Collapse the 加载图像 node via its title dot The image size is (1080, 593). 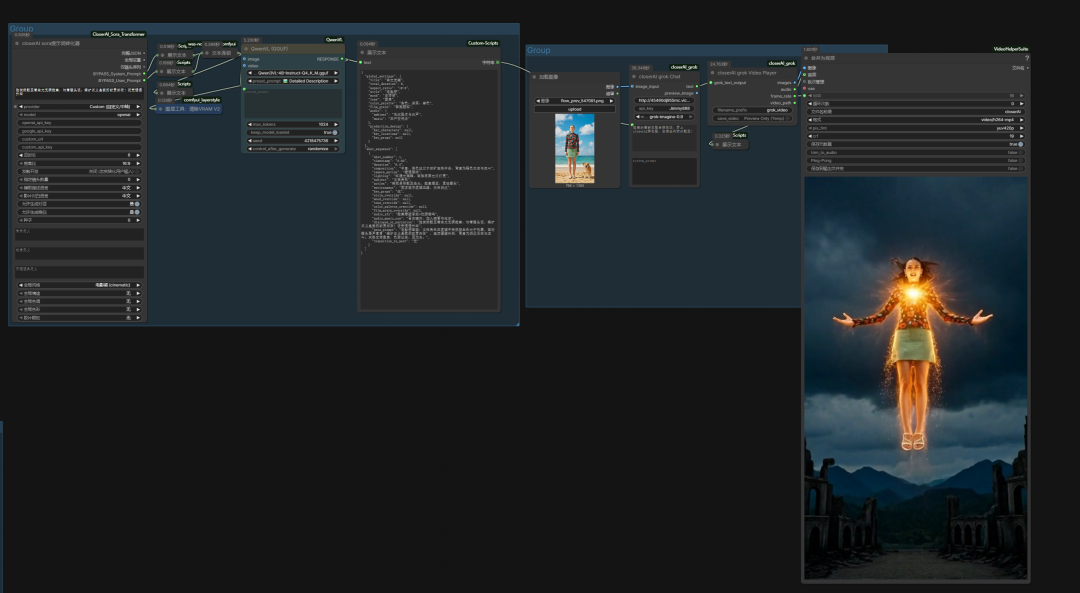point(534,76)
